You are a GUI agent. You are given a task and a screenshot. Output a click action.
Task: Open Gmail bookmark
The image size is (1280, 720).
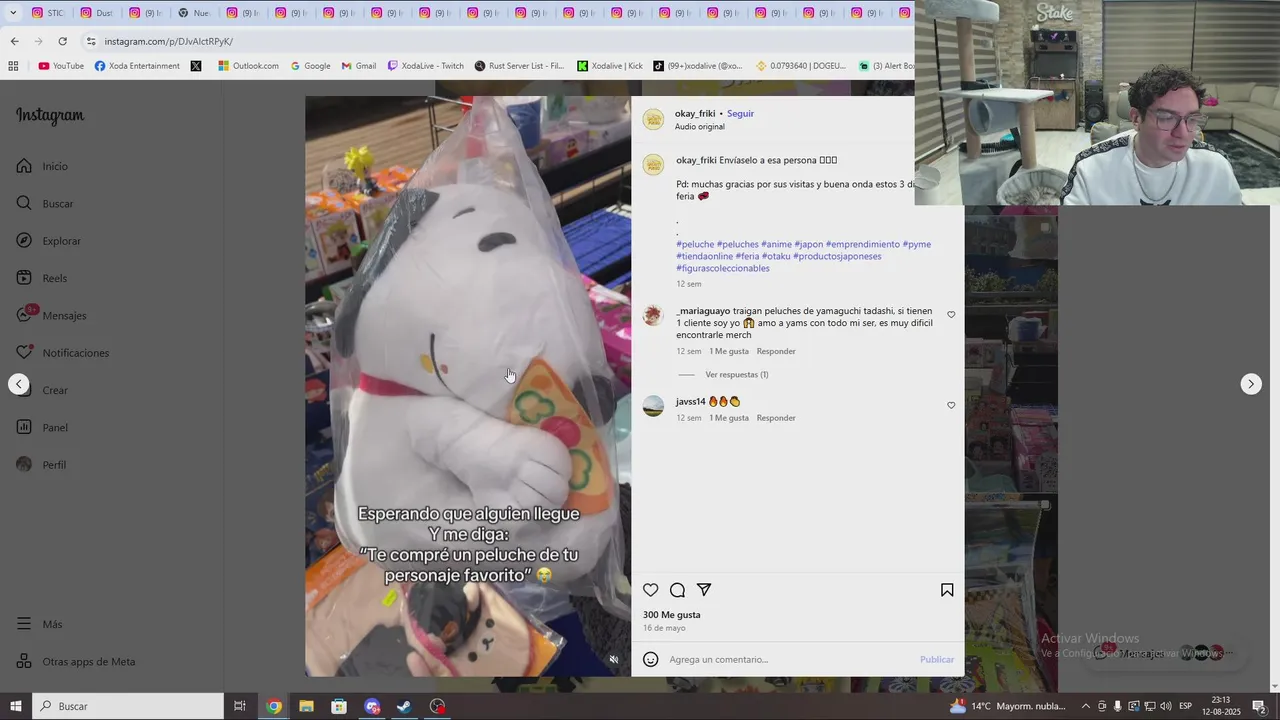click(358, 66)
